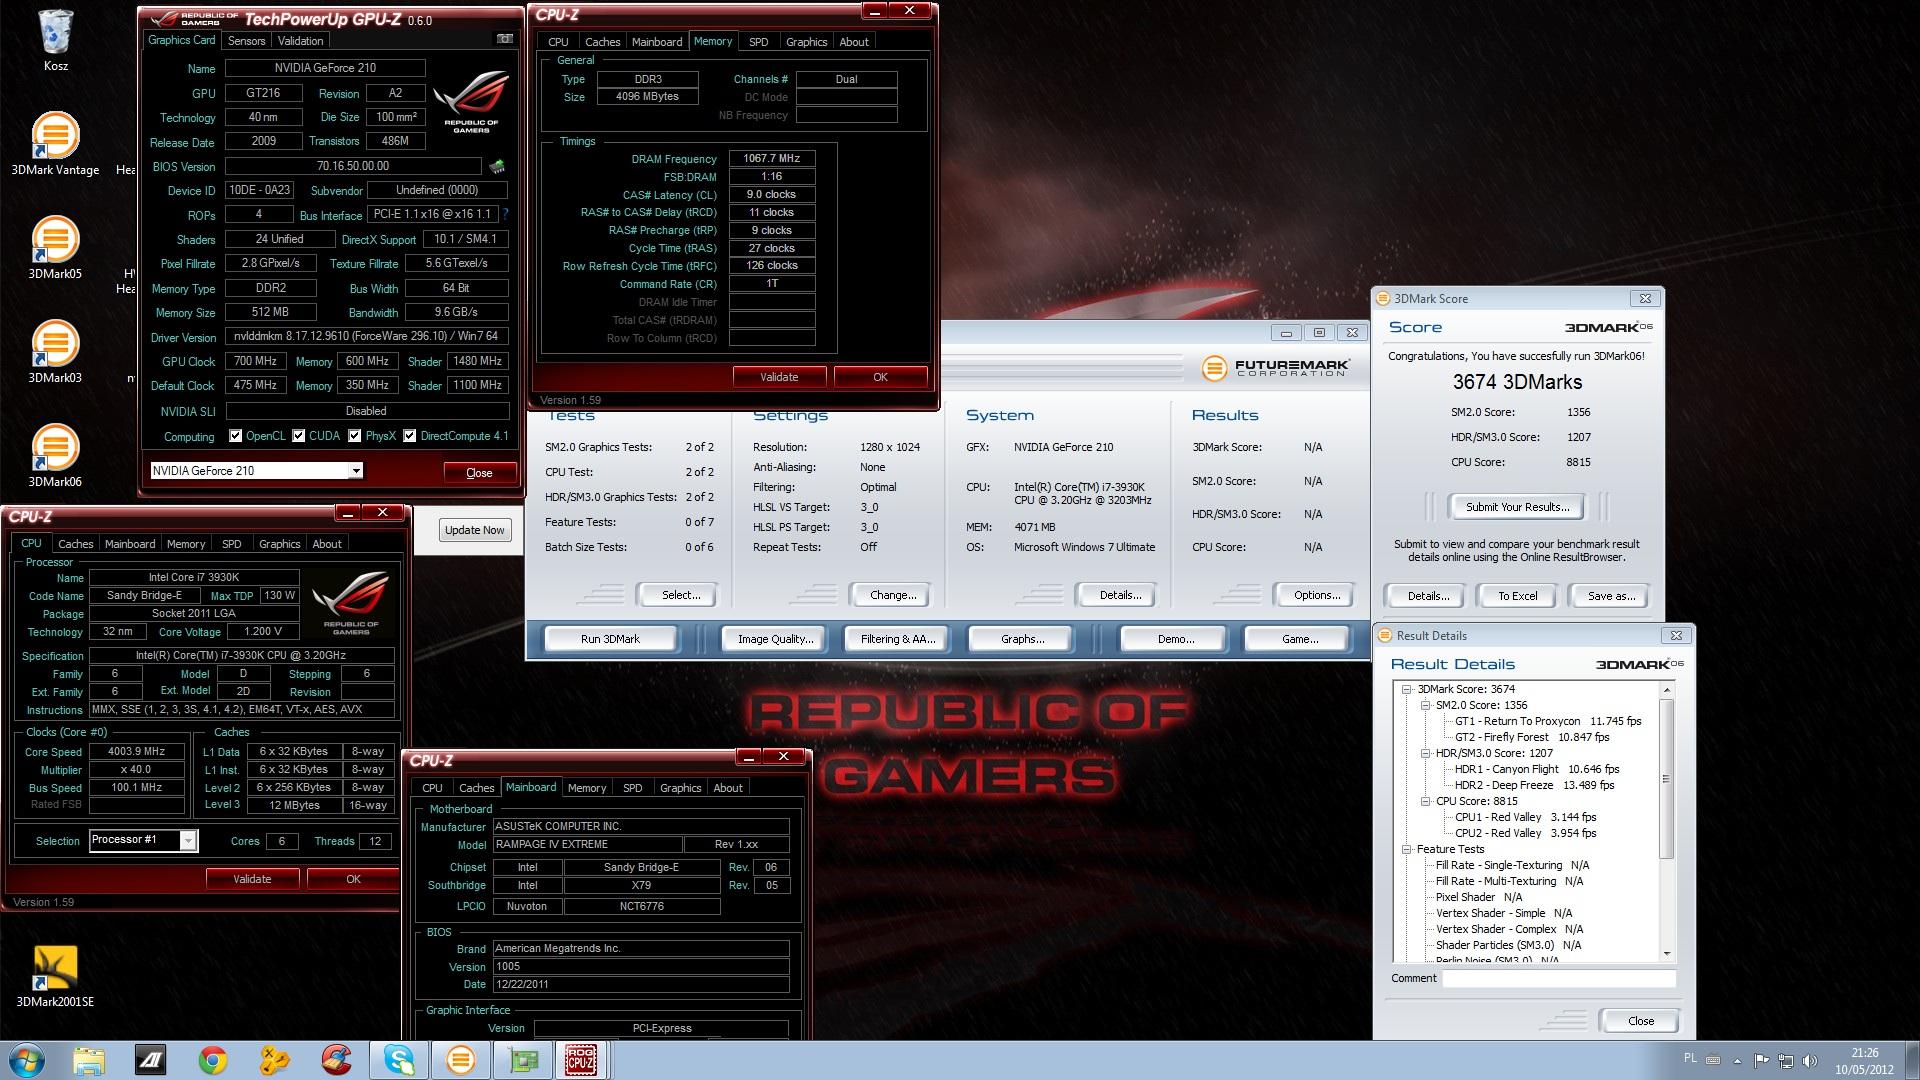
Task: Open Google Chrome from the taskbar
Action: (x=212, y=1060)
